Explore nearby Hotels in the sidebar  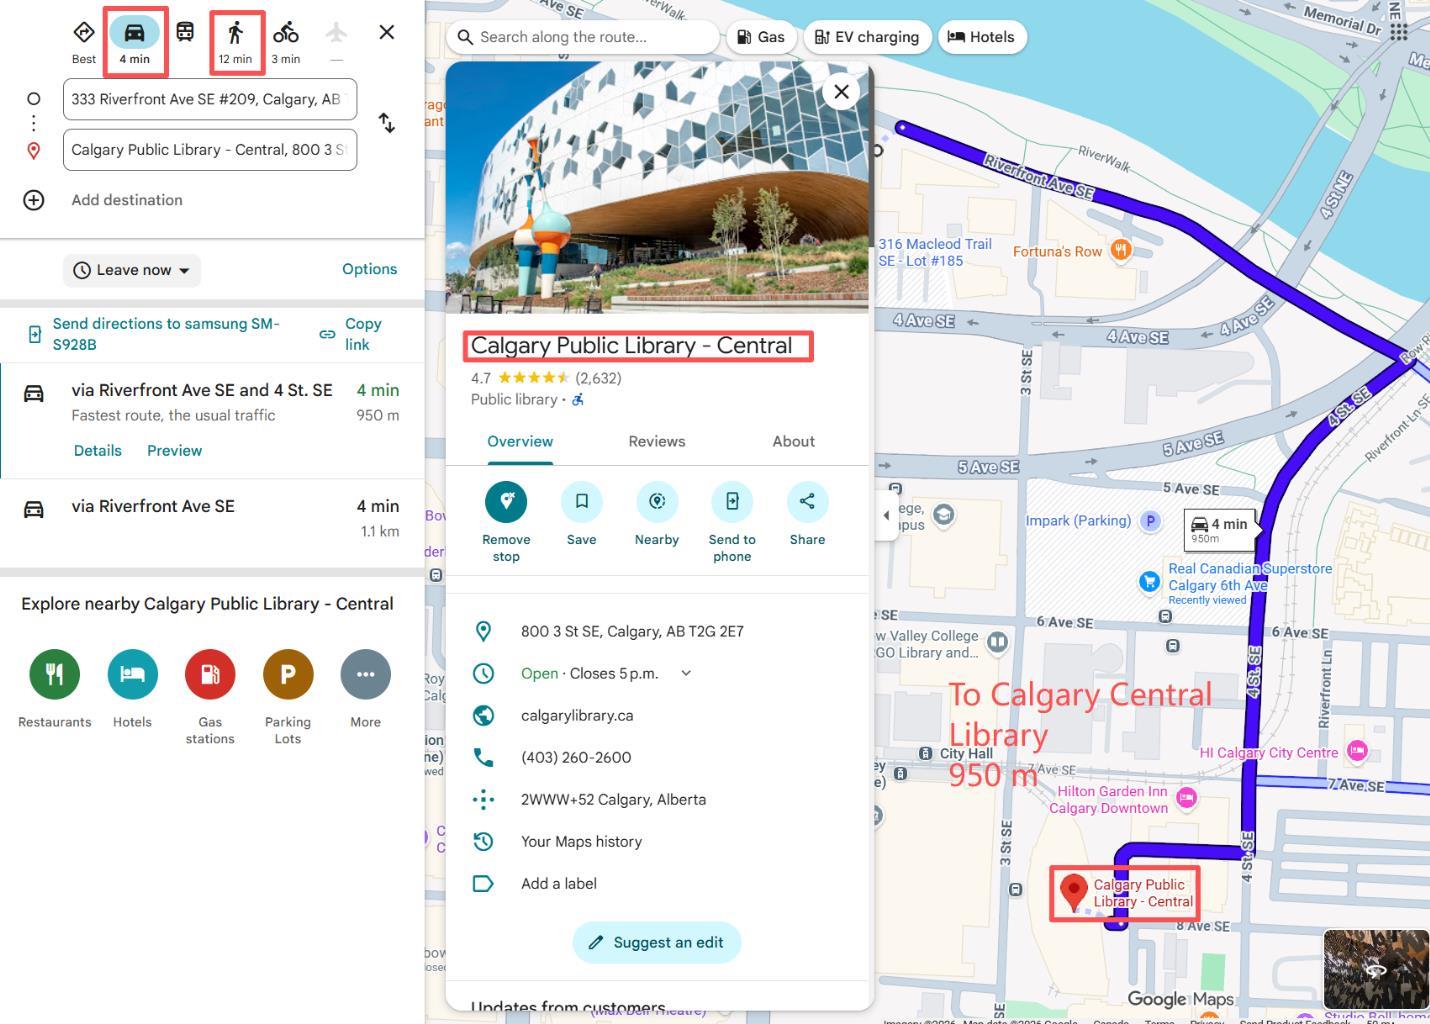pos(133,688)
